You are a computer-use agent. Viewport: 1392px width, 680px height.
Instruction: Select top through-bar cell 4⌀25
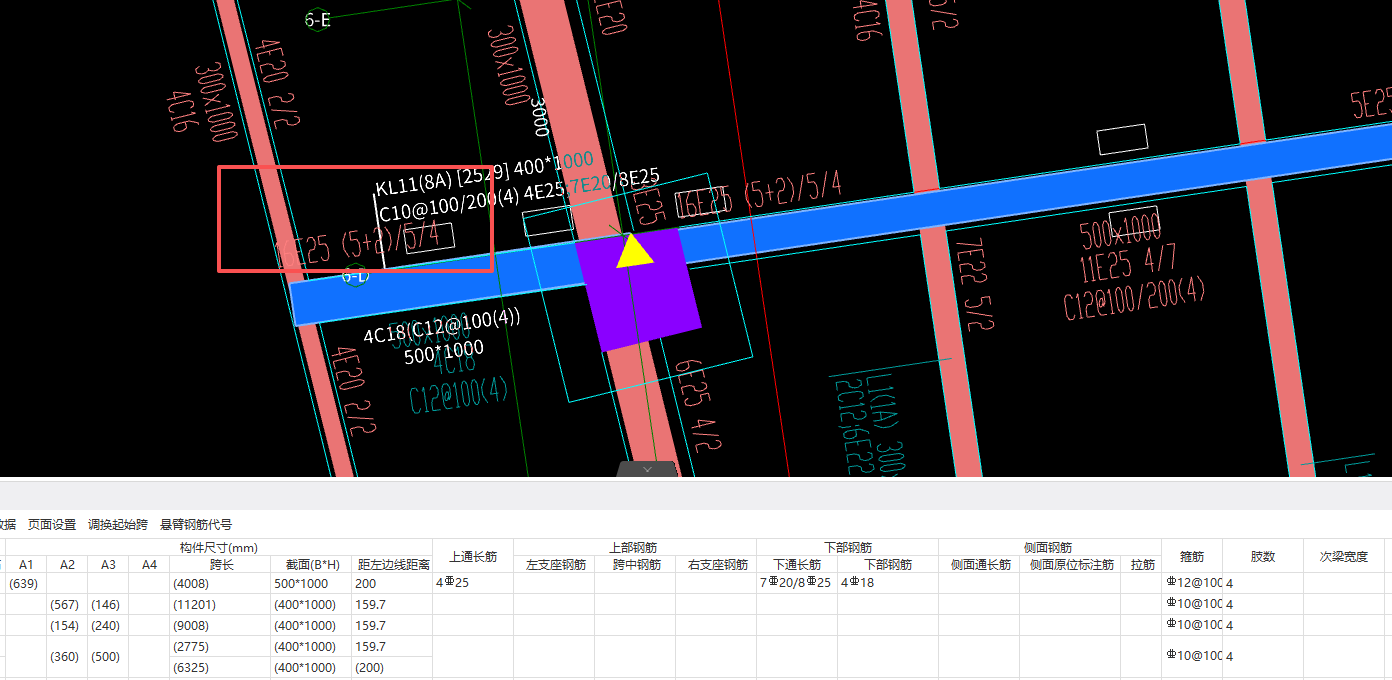(473, 583)
